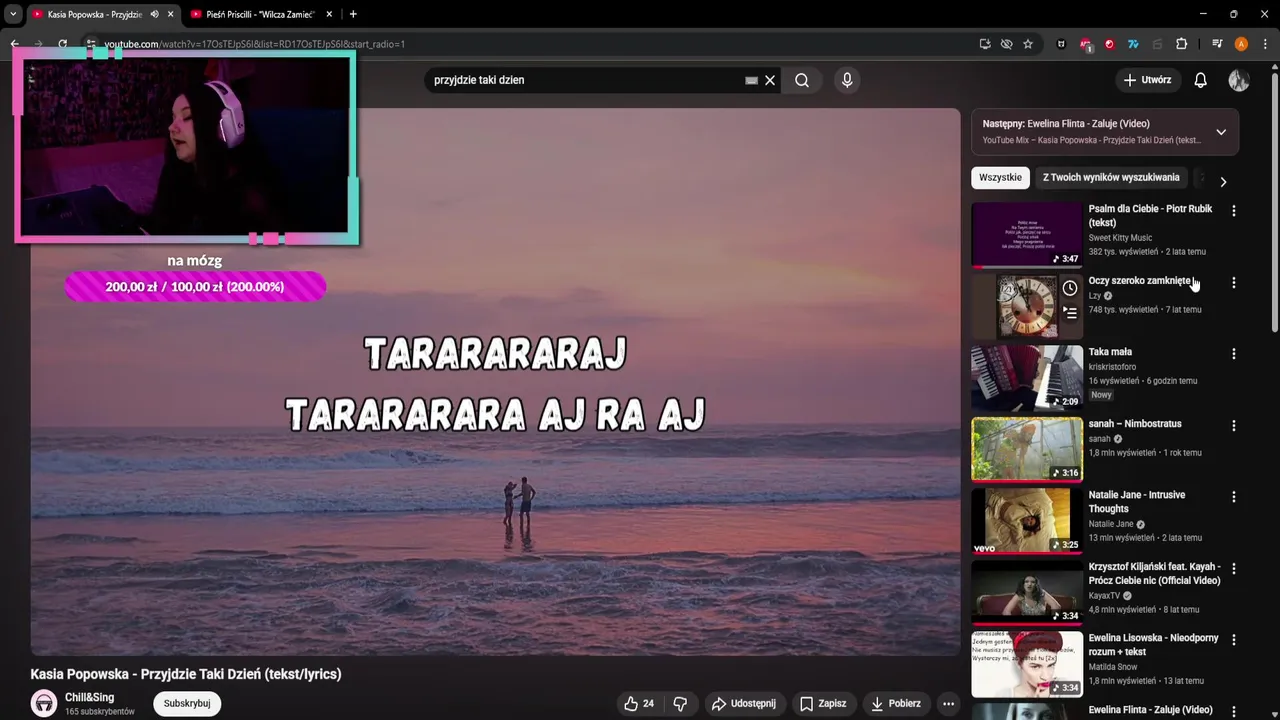The width and height of the screenshot is (1280, 720).
Task: Open the Natalie Jane Intrusive Thoughts thumbnail
Action: 1027,521
